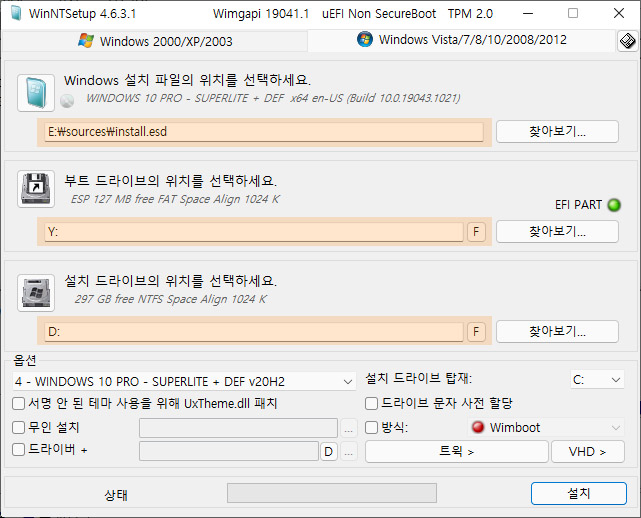Browse for the boot drive location
This screenshot has height=518, width=641.
point(557,232)
